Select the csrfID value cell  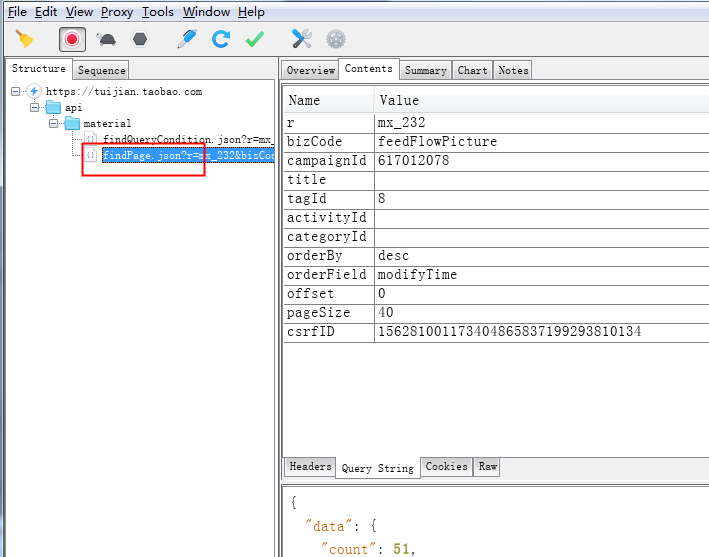(x=542, y=331)
